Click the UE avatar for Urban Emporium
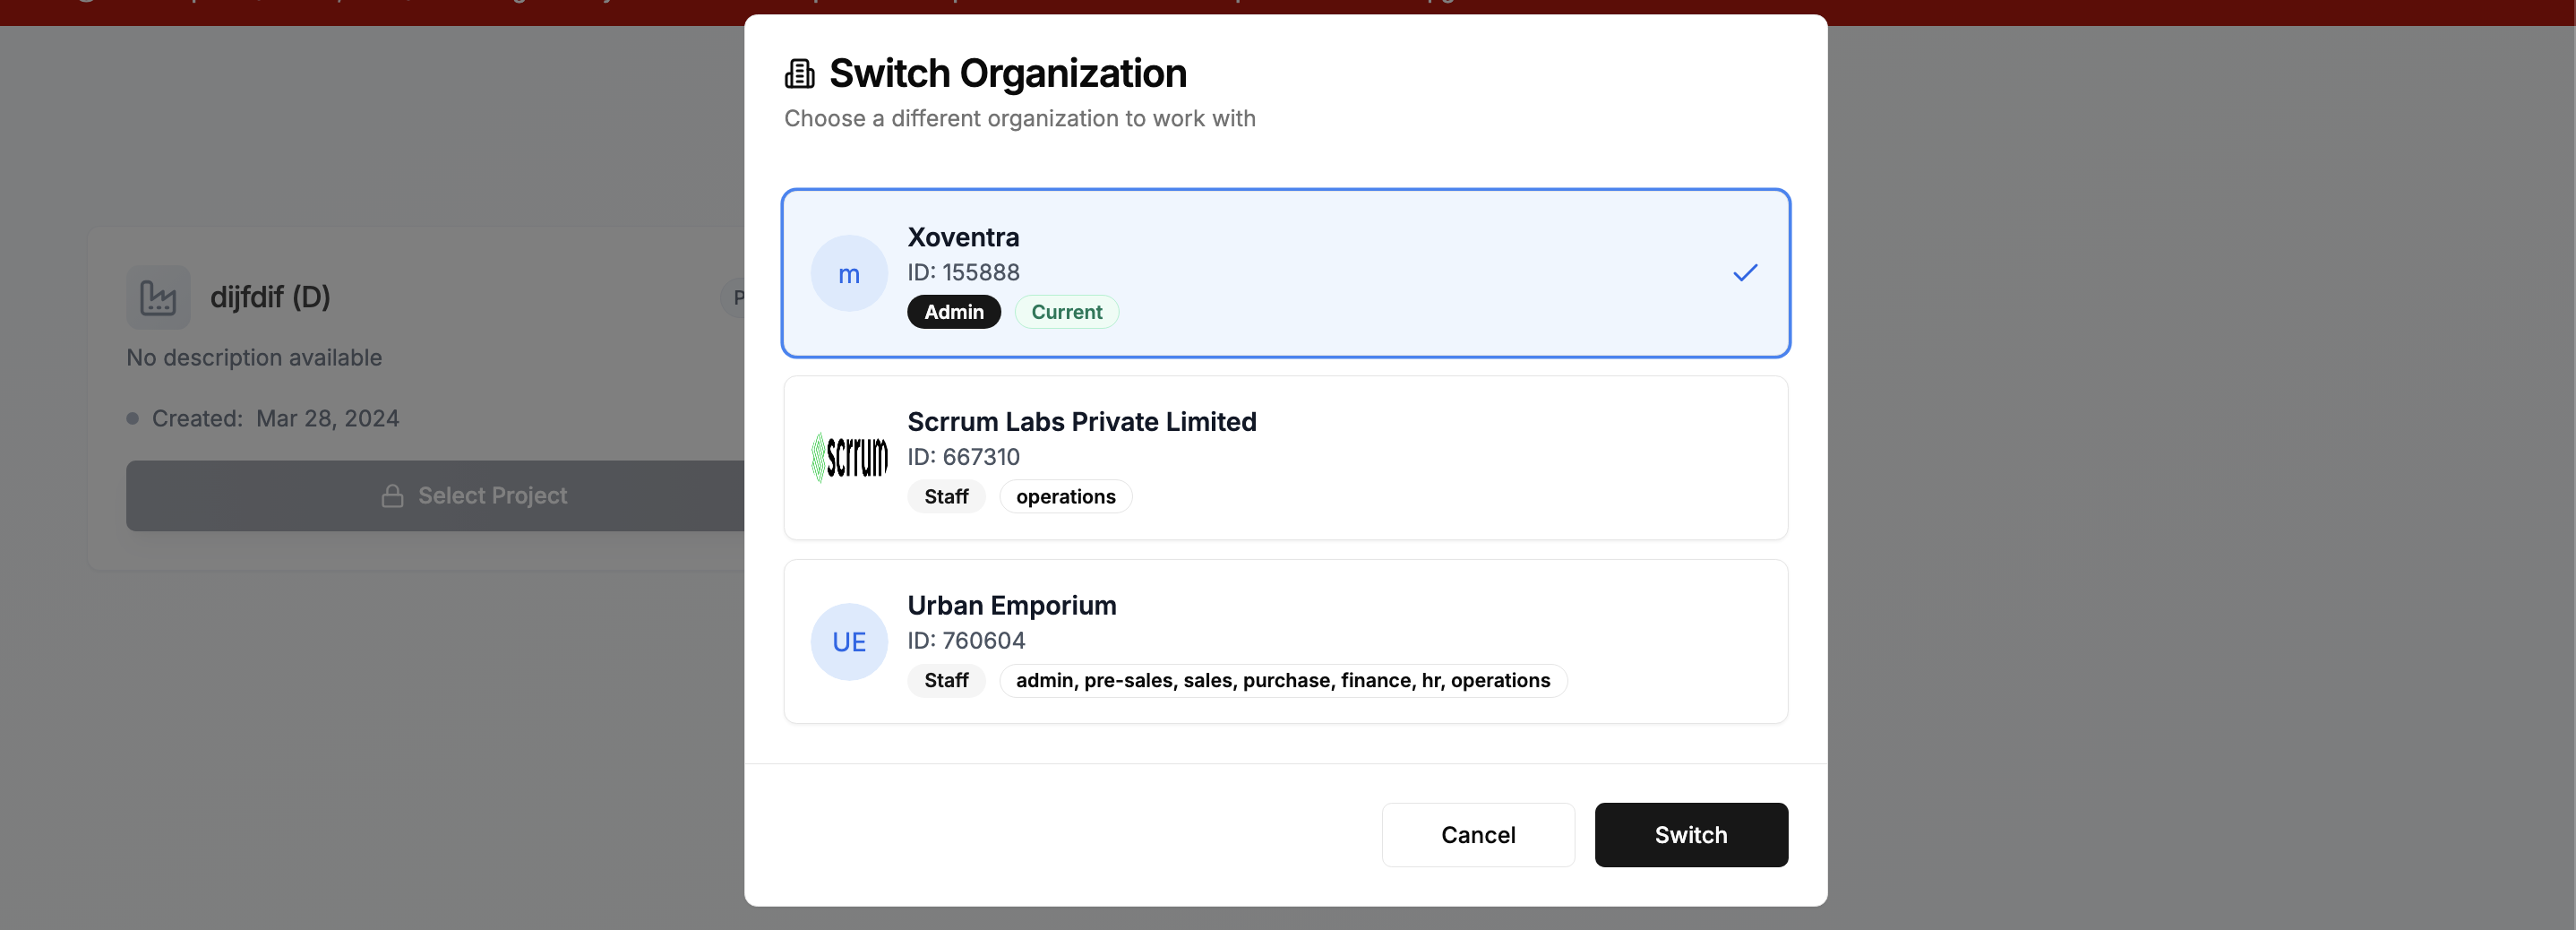The image size is (2576, 930). click(x=848, y=641)
